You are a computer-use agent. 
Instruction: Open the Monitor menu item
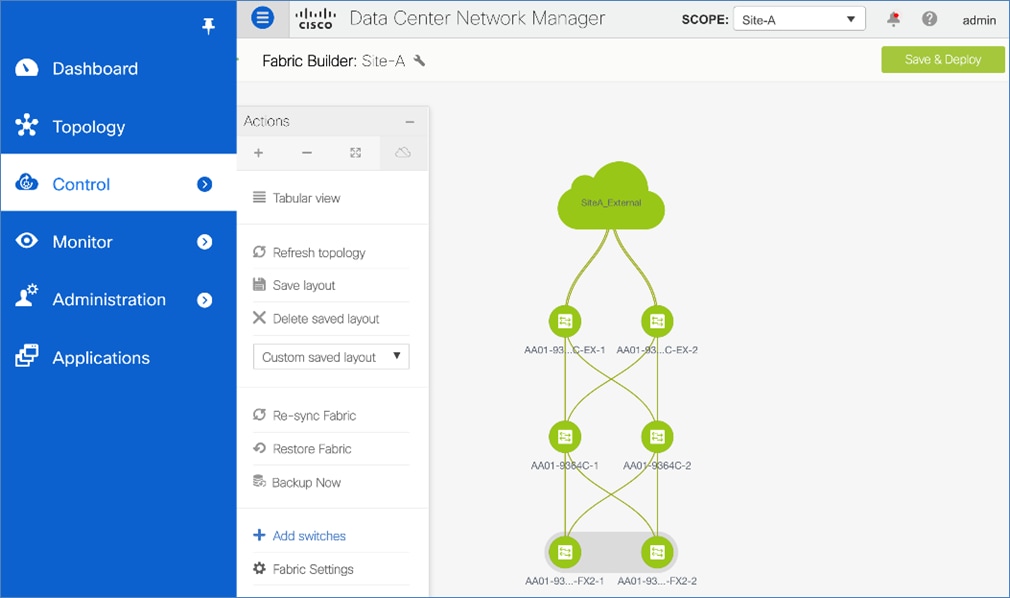click(119, 242)
